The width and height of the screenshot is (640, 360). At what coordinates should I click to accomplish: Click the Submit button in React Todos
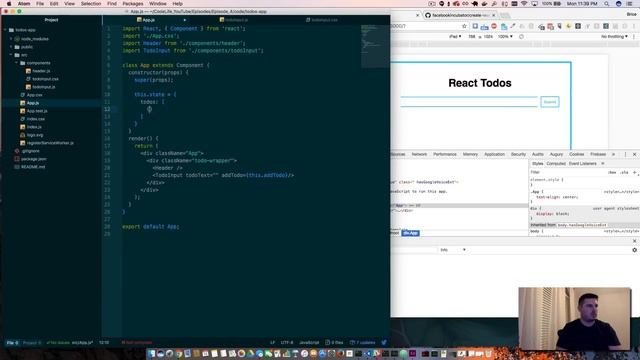pos(550,102)
